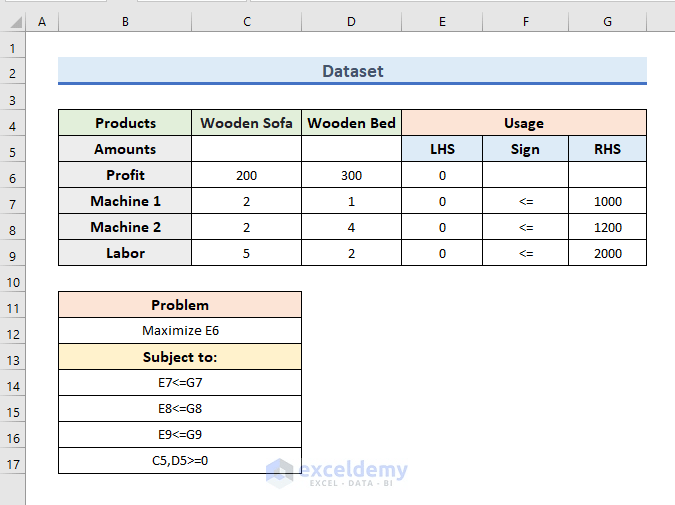Select column F header
The image size is (675, 505).
click(526, 22)
